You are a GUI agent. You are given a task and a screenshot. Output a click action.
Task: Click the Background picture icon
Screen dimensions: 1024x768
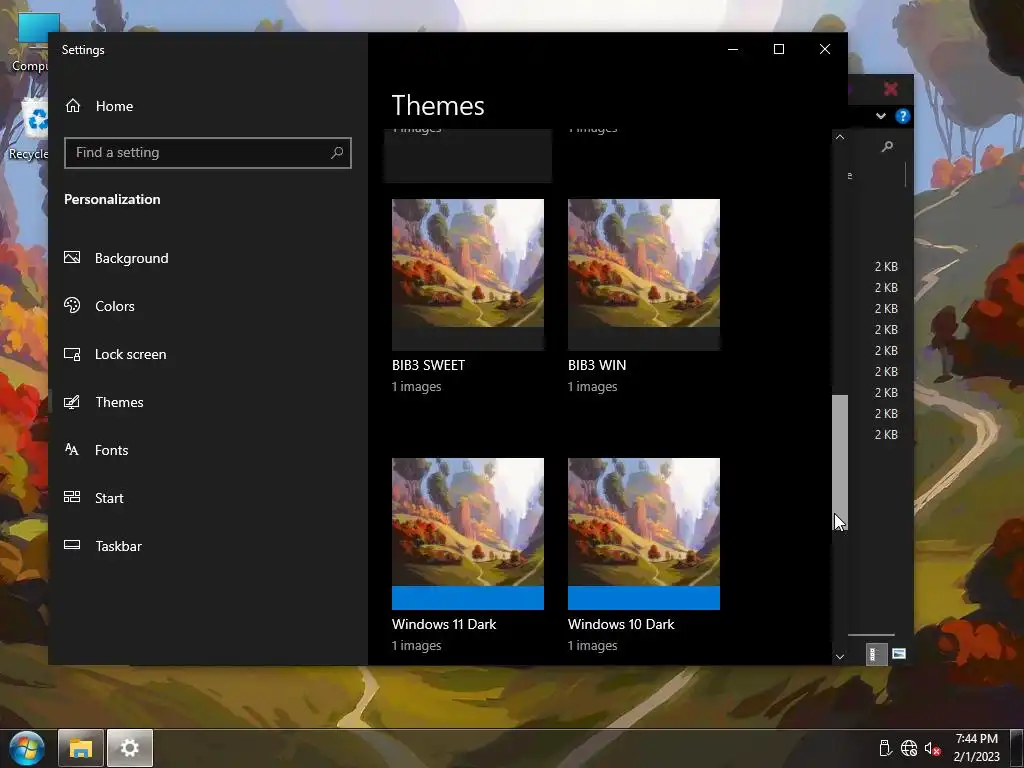point(72,257)
